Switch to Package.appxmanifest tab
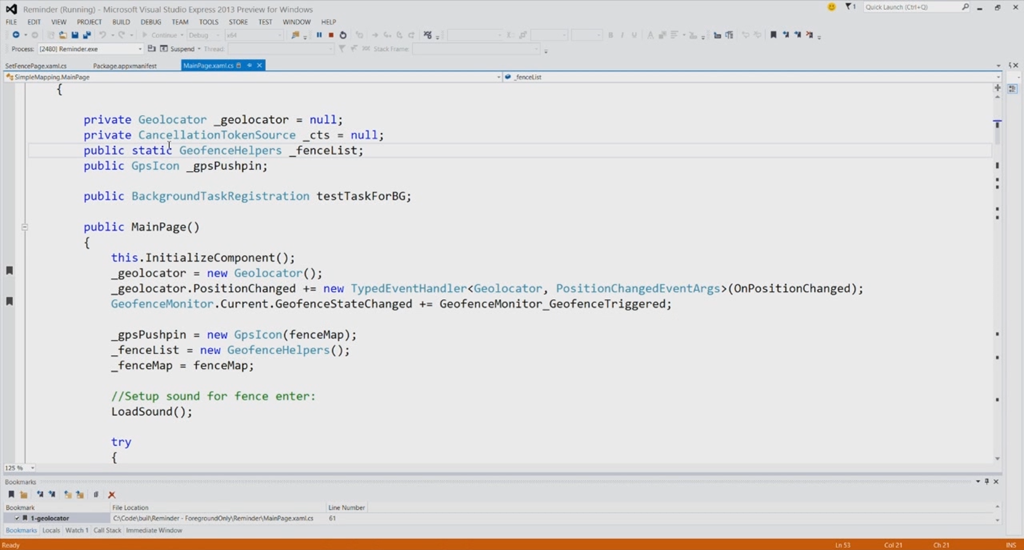1024x550 pixels. pos(125,66)
